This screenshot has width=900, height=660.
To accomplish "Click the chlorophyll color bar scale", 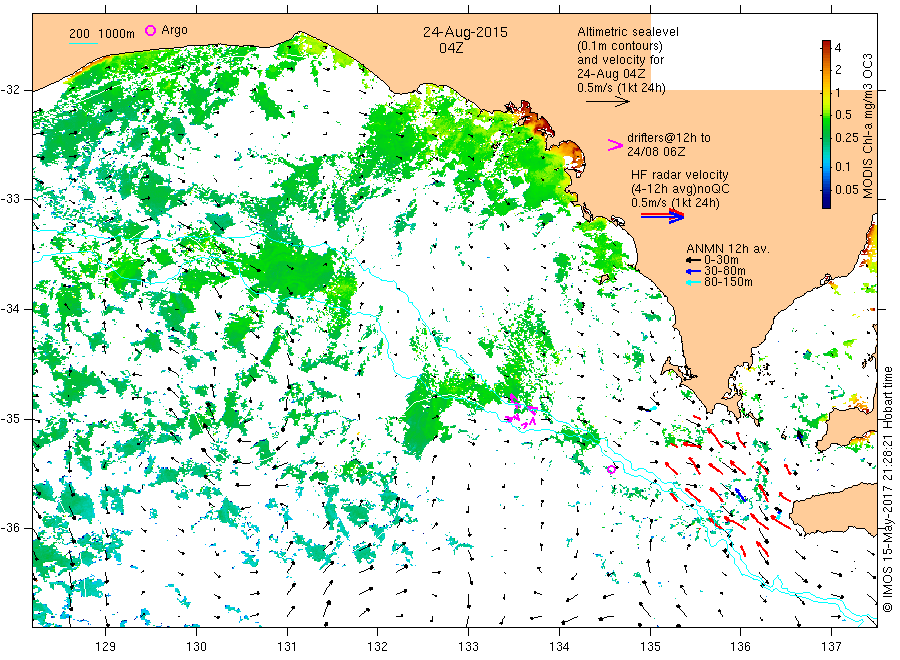I will pos(826,124).
